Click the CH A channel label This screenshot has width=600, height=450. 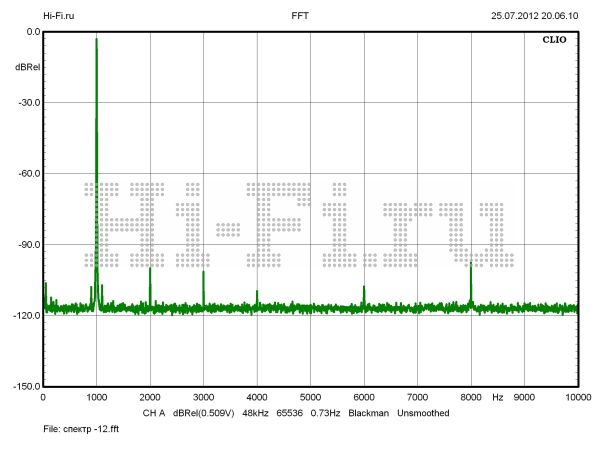[x=153, y=413]
